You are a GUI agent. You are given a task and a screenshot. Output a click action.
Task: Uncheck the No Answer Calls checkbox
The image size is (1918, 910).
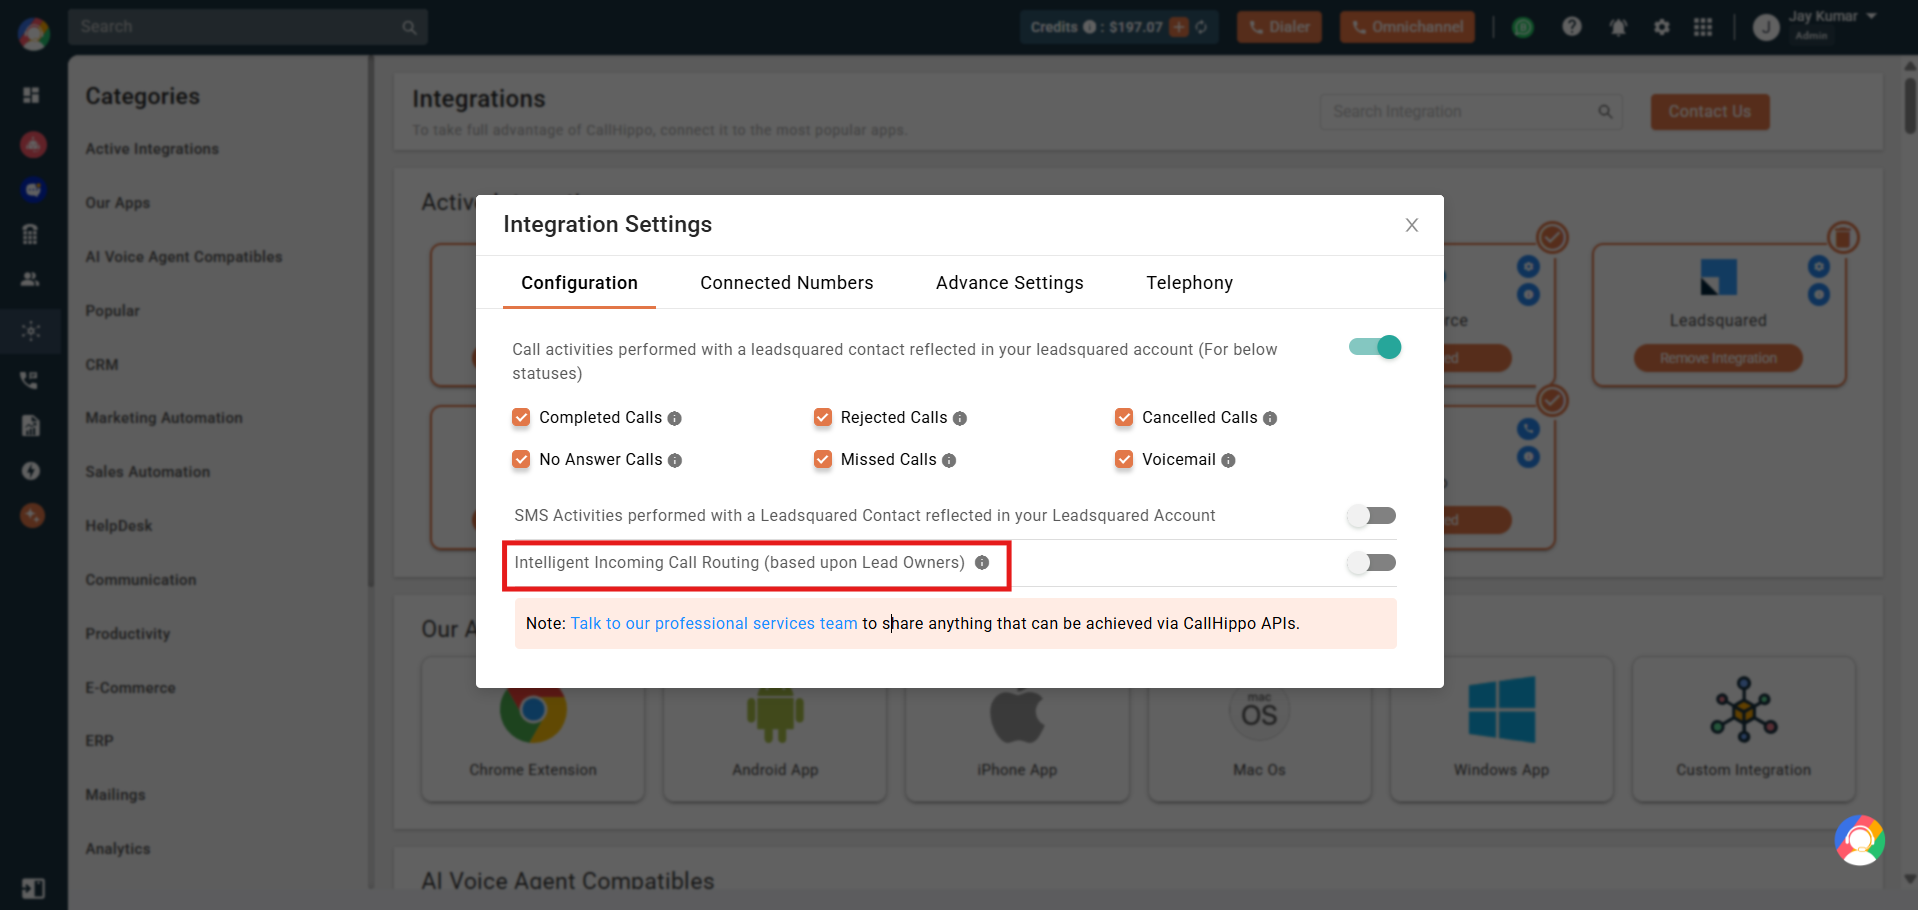tap(521, 459)
